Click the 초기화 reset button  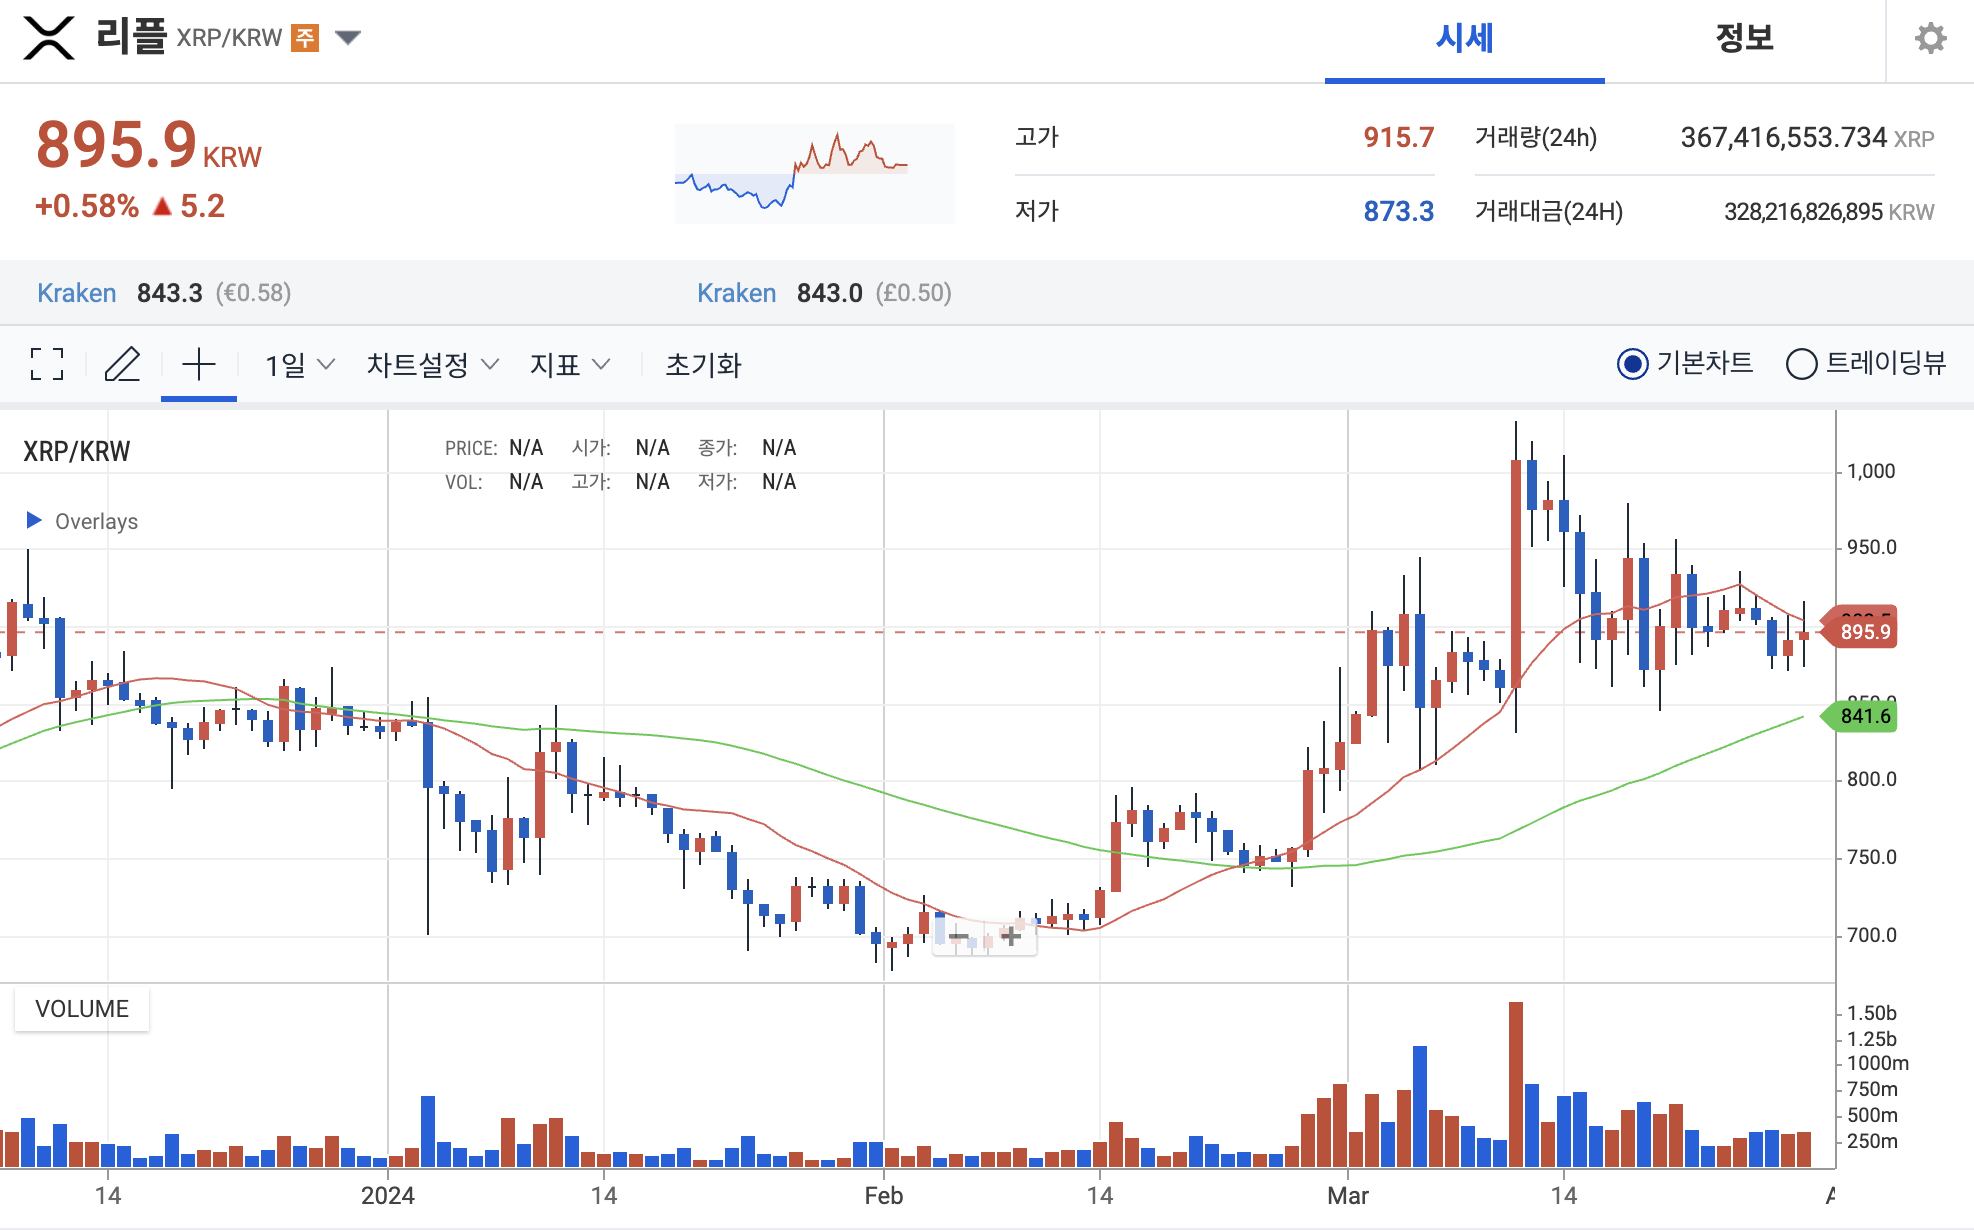[x=703, y=365]
